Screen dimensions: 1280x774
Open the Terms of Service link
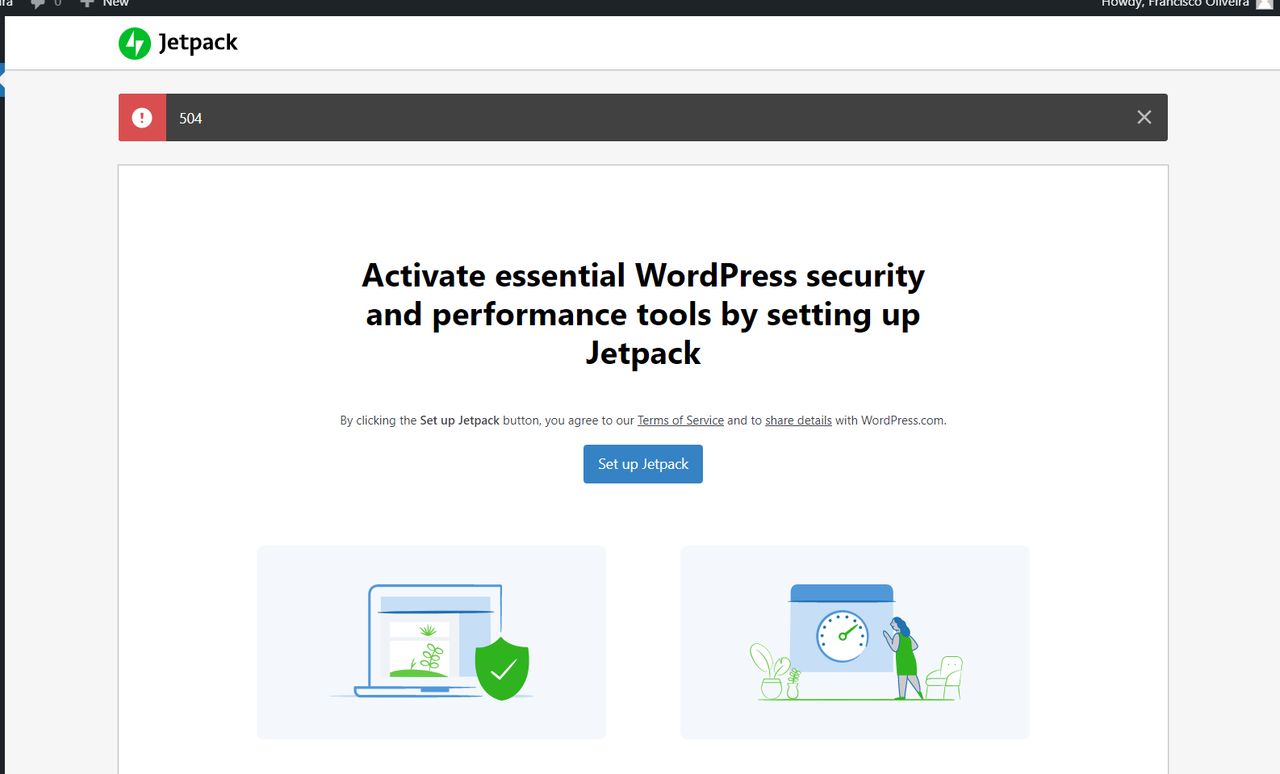pos(680,420)
